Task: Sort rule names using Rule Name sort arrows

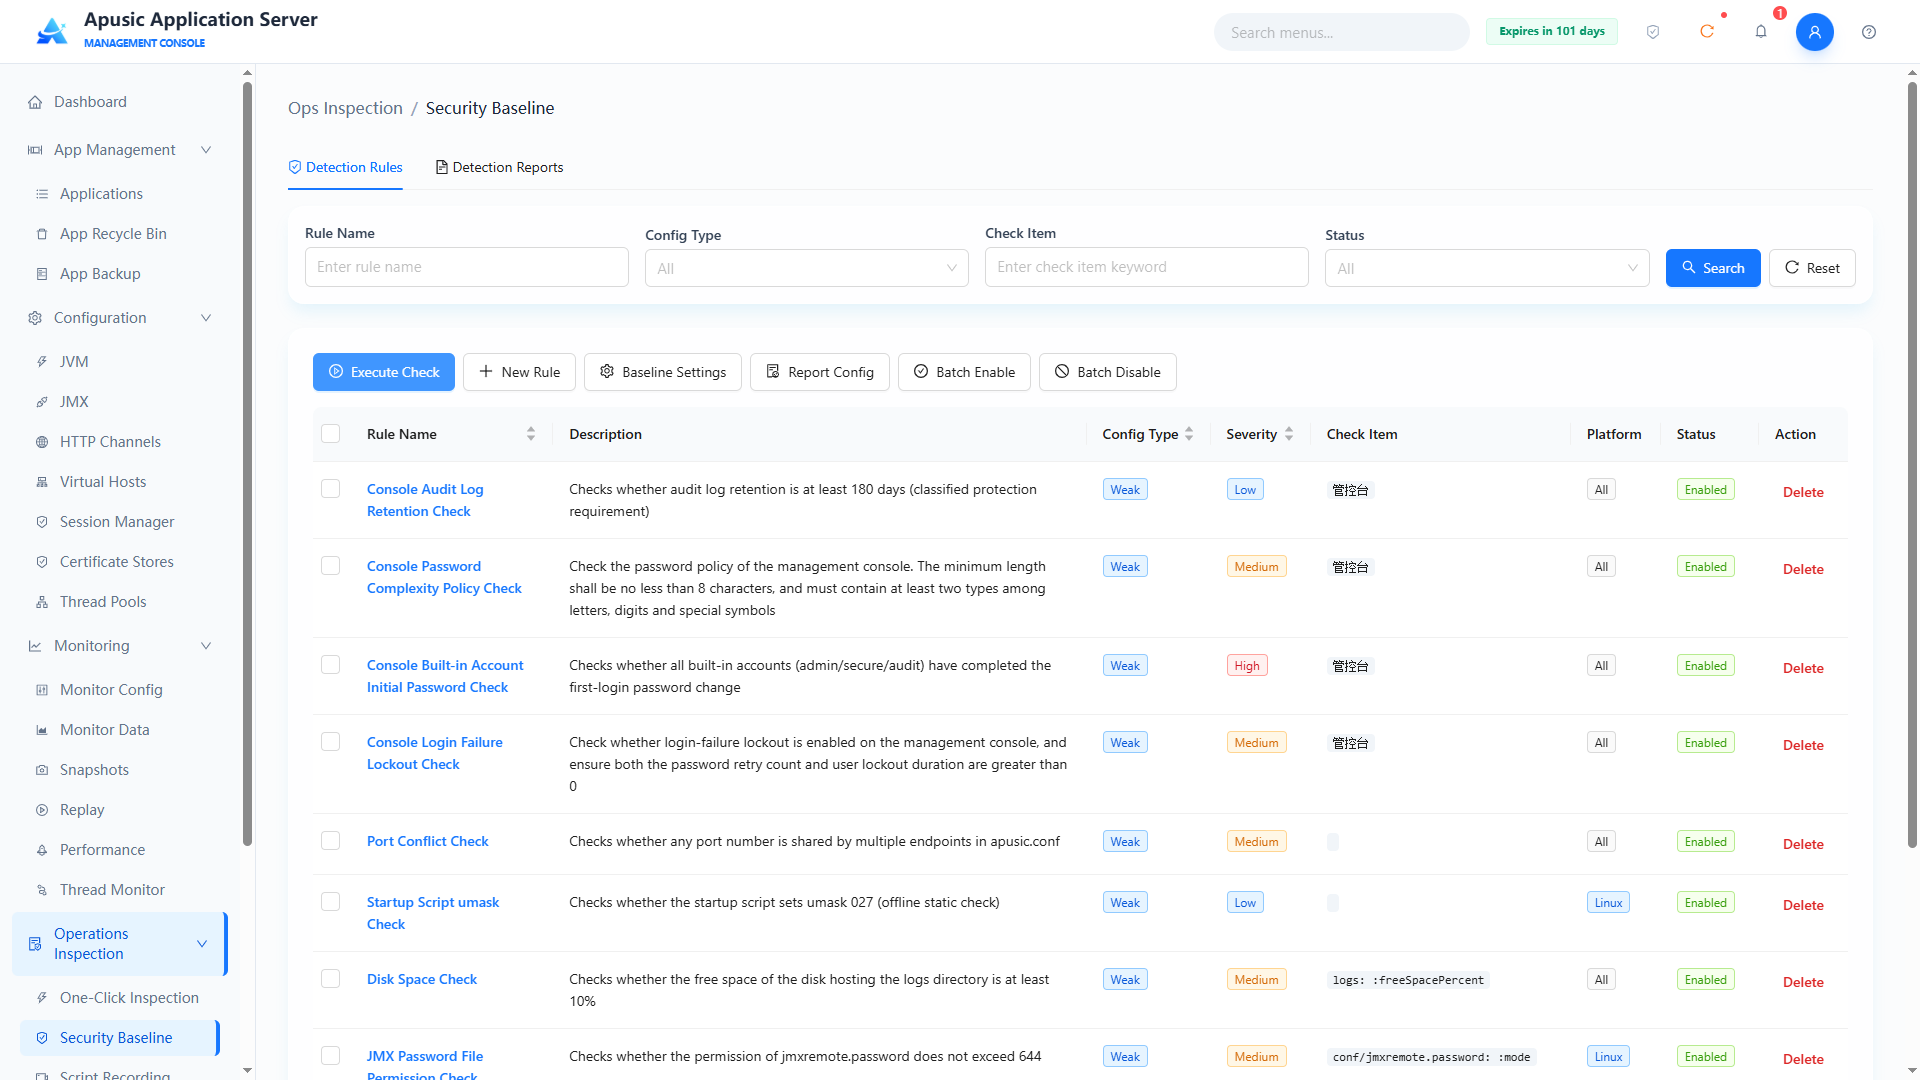Action: [531, 434]
